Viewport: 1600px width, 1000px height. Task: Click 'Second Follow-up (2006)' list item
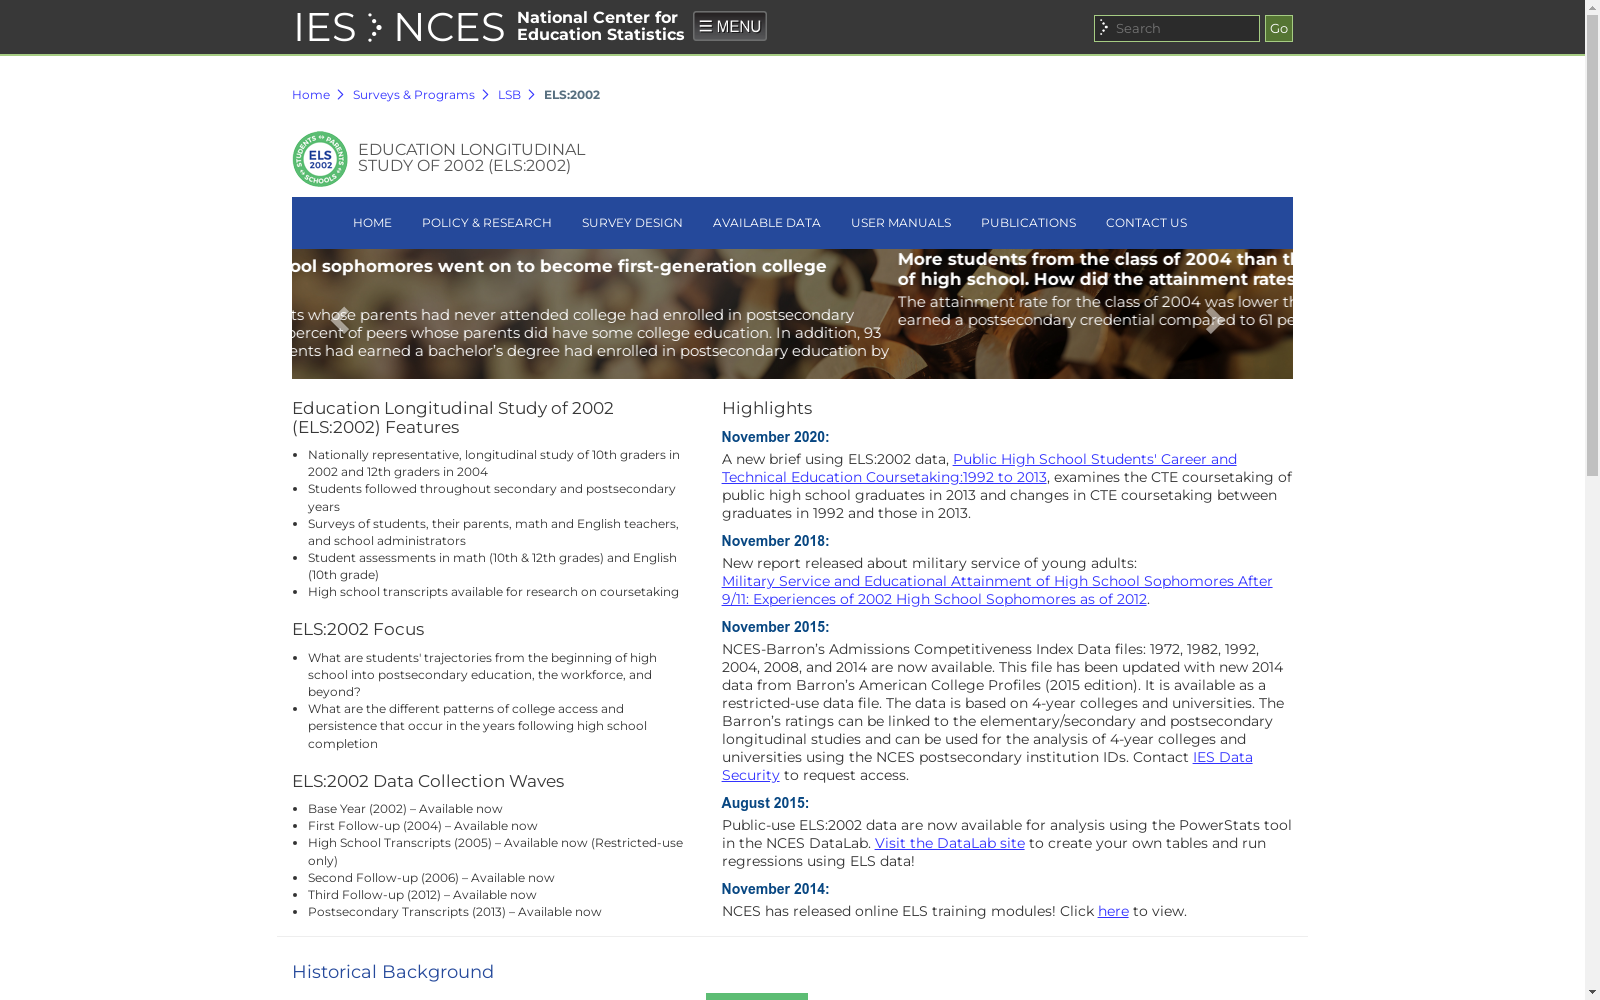click(431, 878)
